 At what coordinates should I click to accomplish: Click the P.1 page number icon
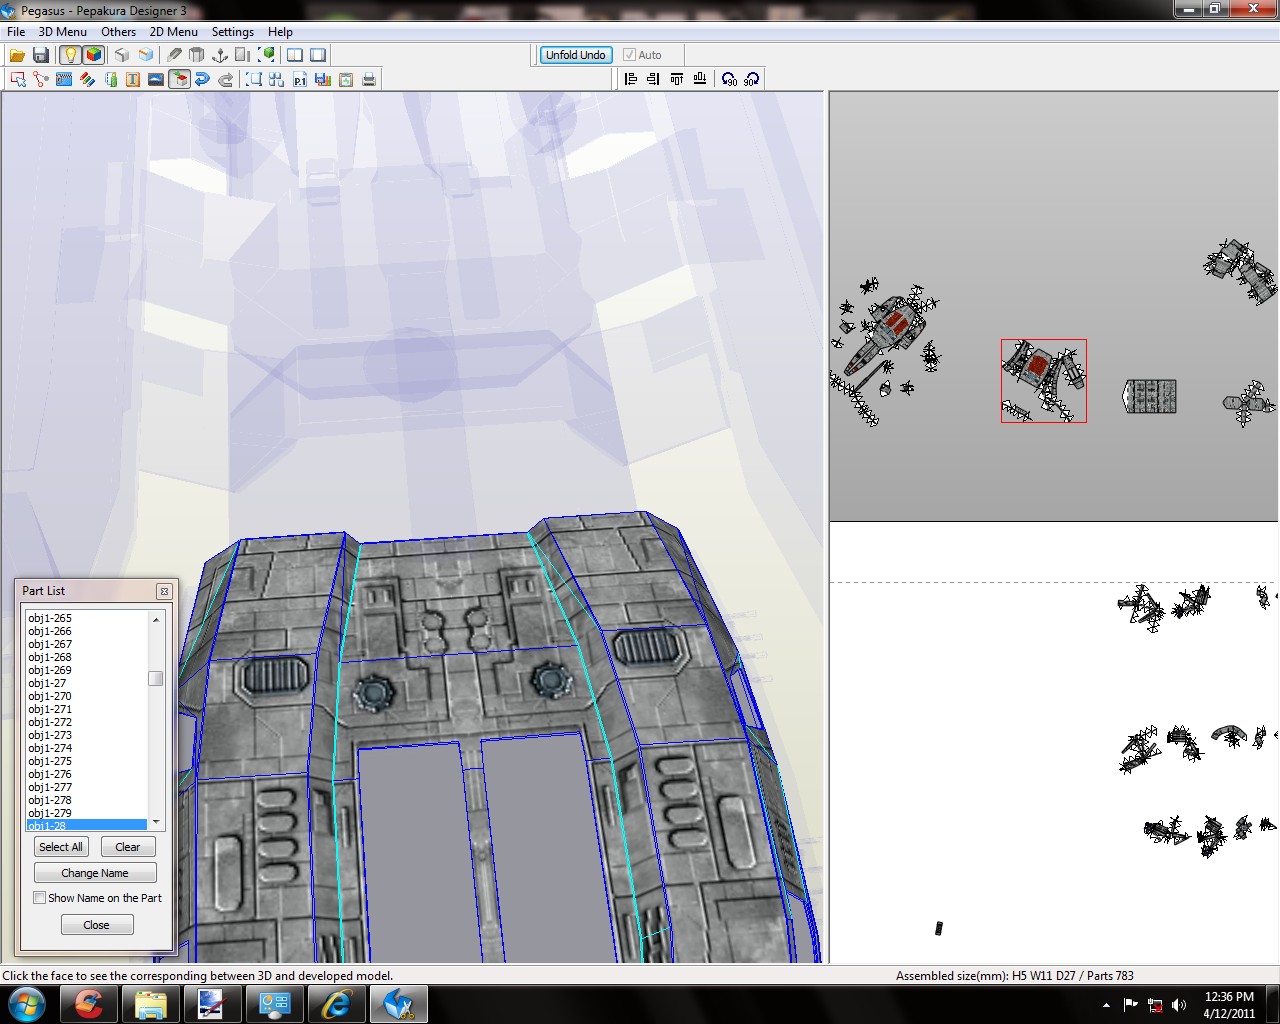click(x=300, y=79)
